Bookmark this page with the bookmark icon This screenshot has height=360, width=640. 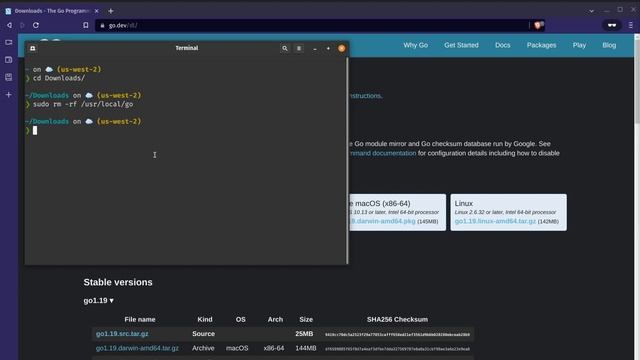coord(86,25)
